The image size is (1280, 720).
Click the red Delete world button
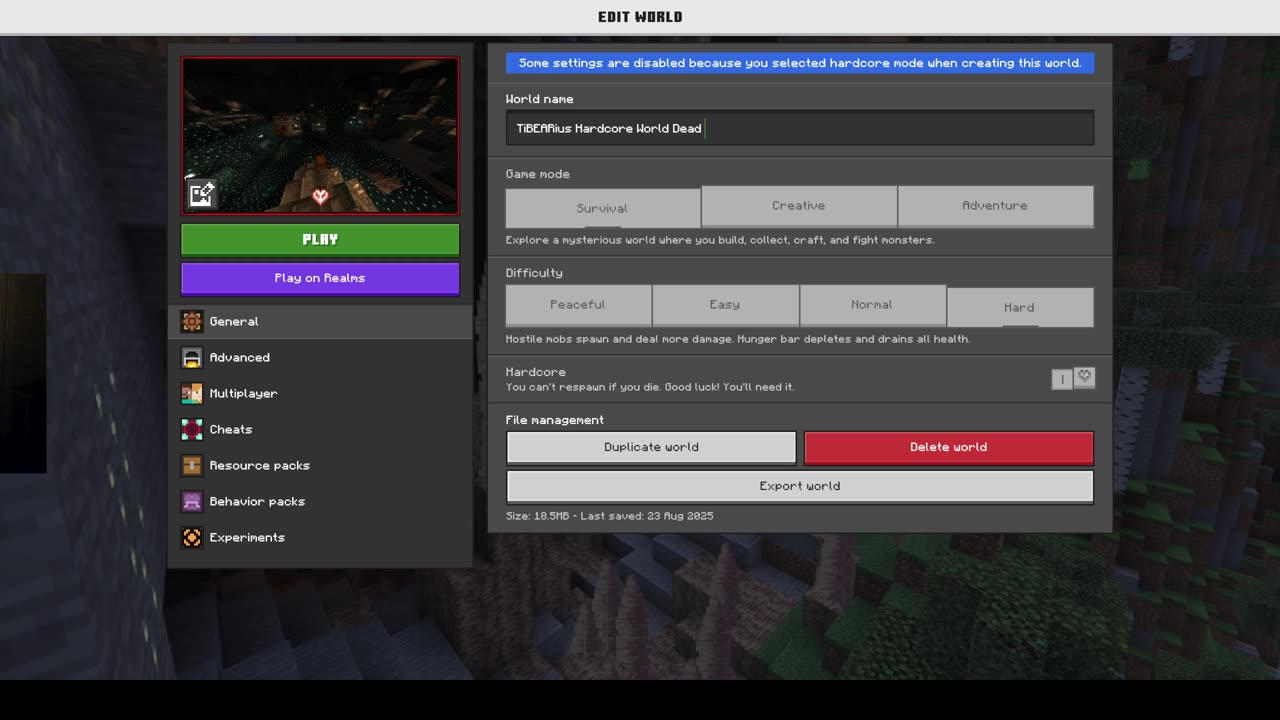coord(948,447)
